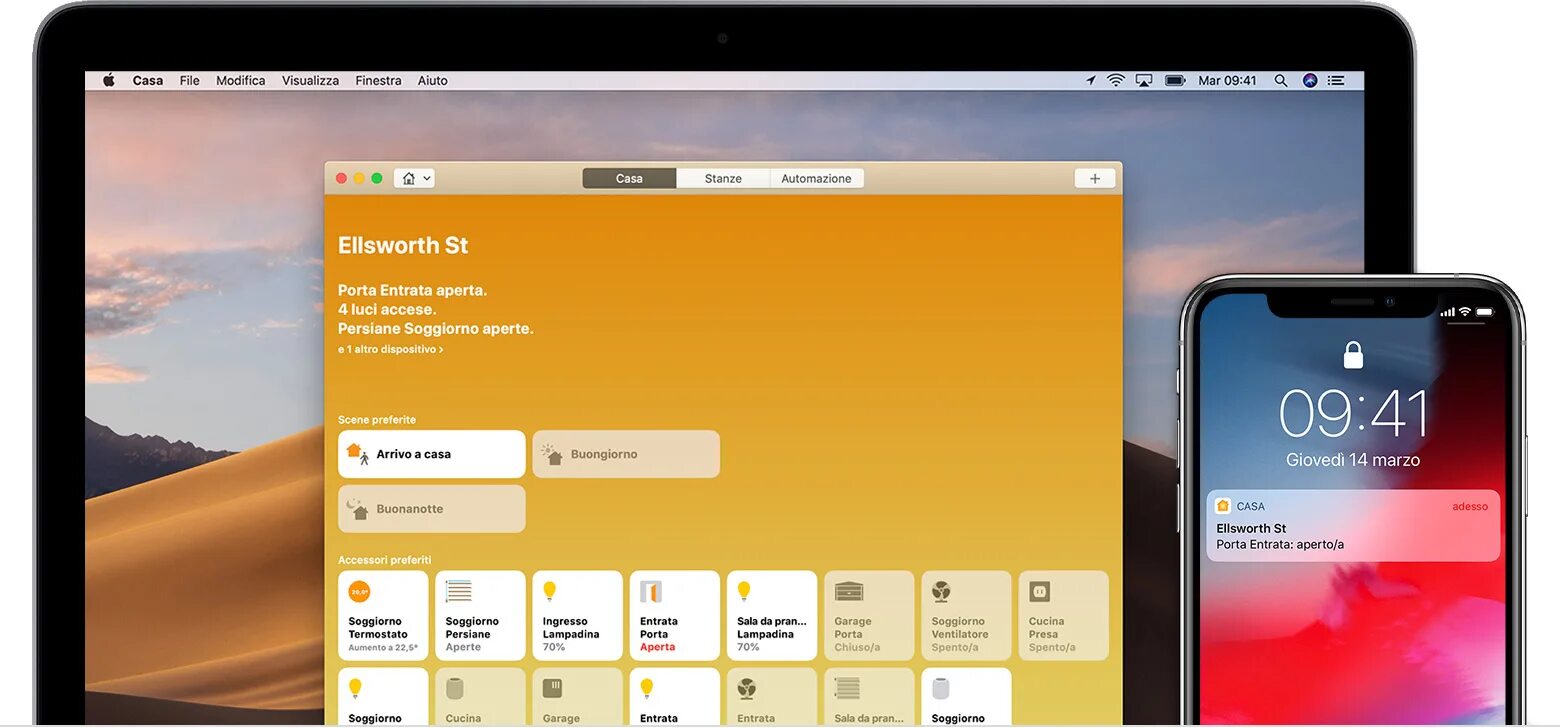Toggle the cut-off Soggiorno light bulb tile
Image resolution: width=1560 pixels, height=728 pixels.
pyautogui.click(x=383, y=697)
